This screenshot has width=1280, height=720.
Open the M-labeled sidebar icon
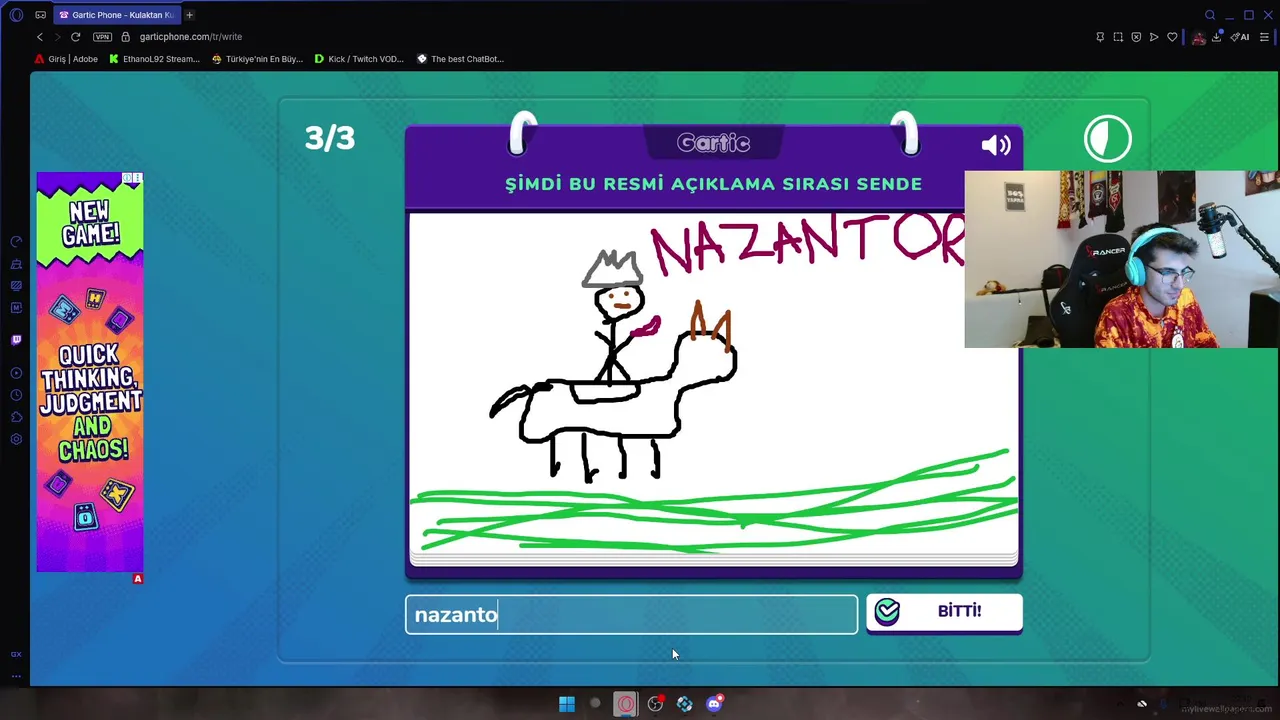[x=16, y=308]
